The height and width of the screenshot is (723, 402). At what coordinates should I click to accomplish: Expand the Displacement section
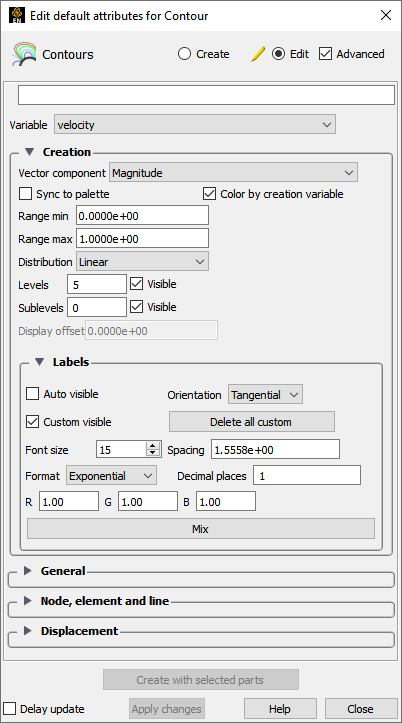tap(28, 631)
